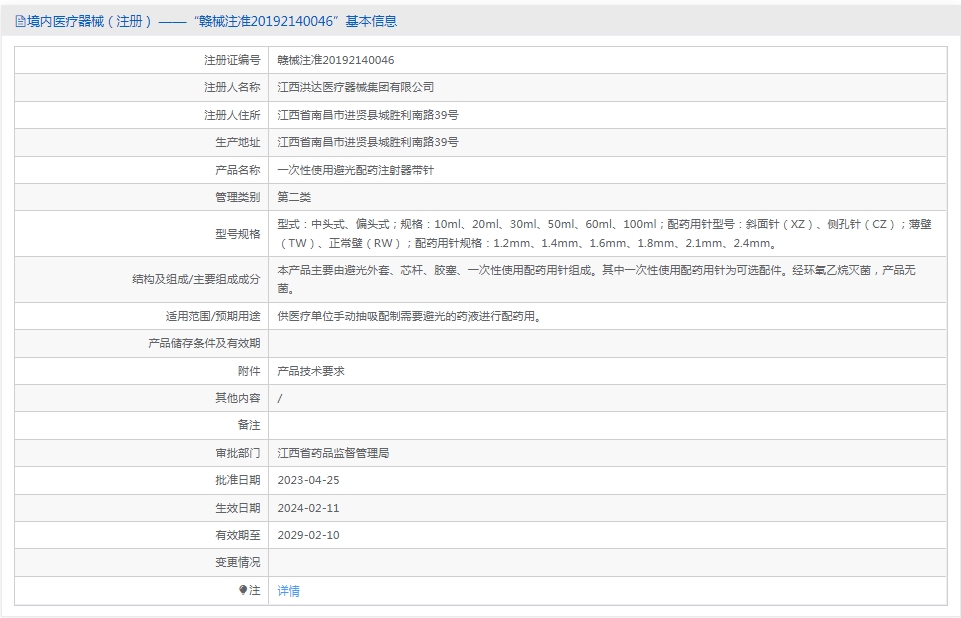Click the 结构及组成/主要组成成分 label
The height and width of the screenshot is (618, 961).
point(196,279)
